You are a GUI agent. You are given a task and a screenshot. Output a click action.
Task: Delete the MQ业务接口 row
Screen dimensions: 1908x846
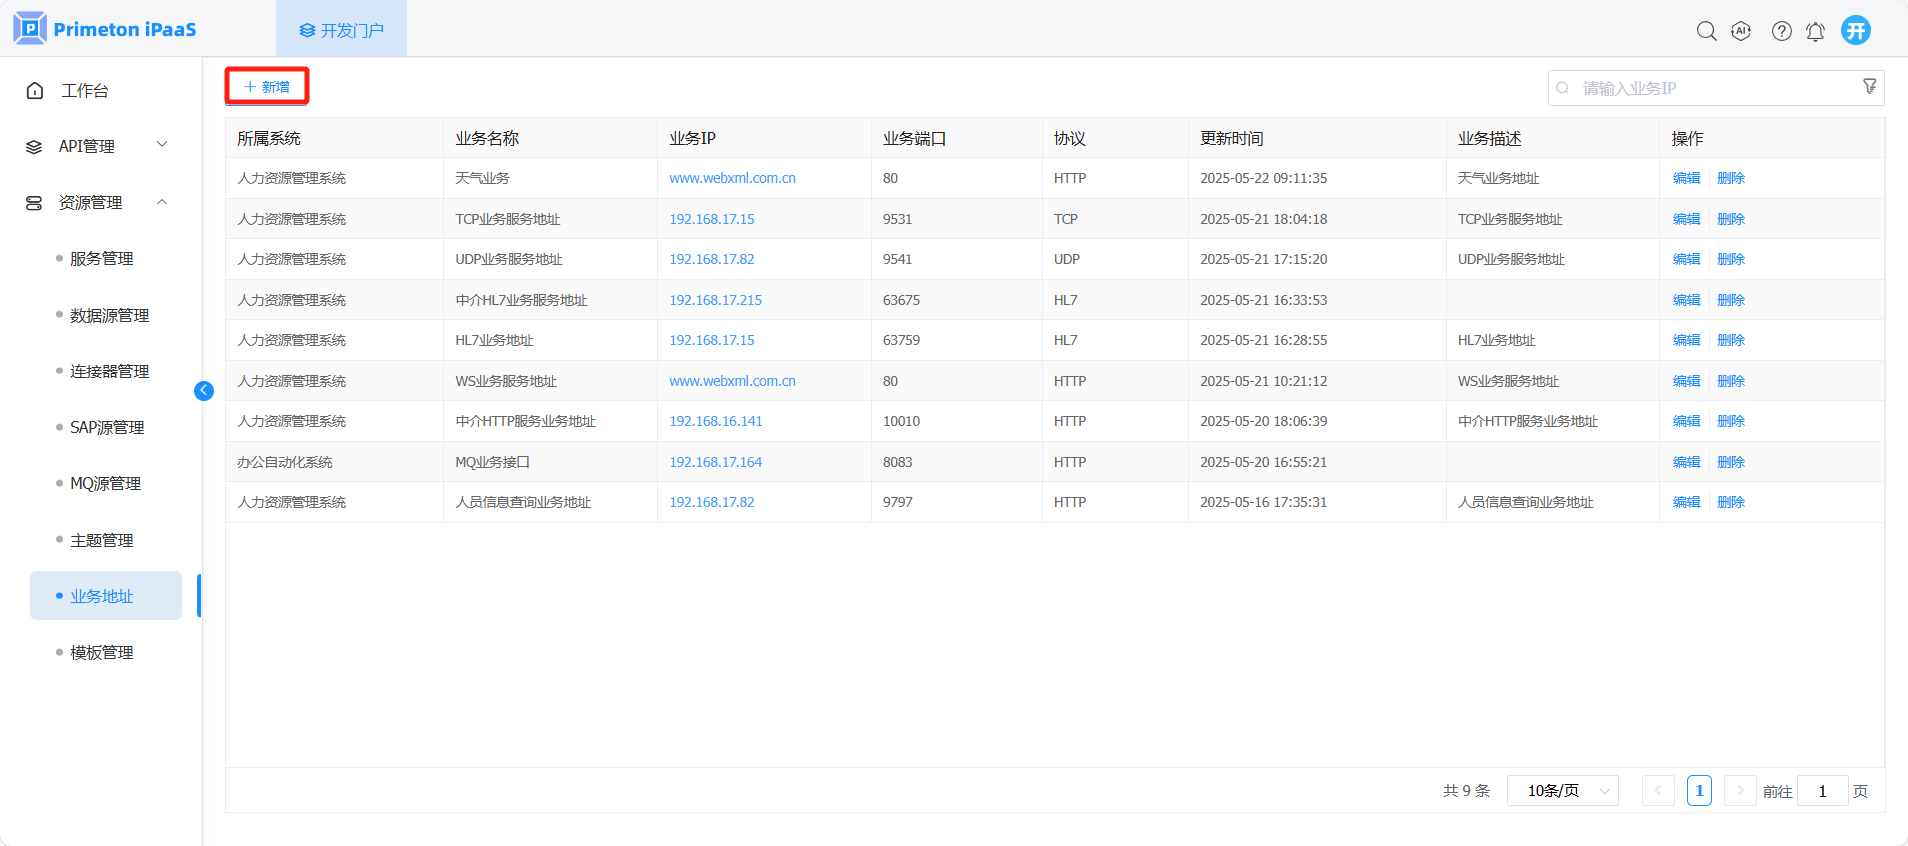click(x=1730, y=462)
